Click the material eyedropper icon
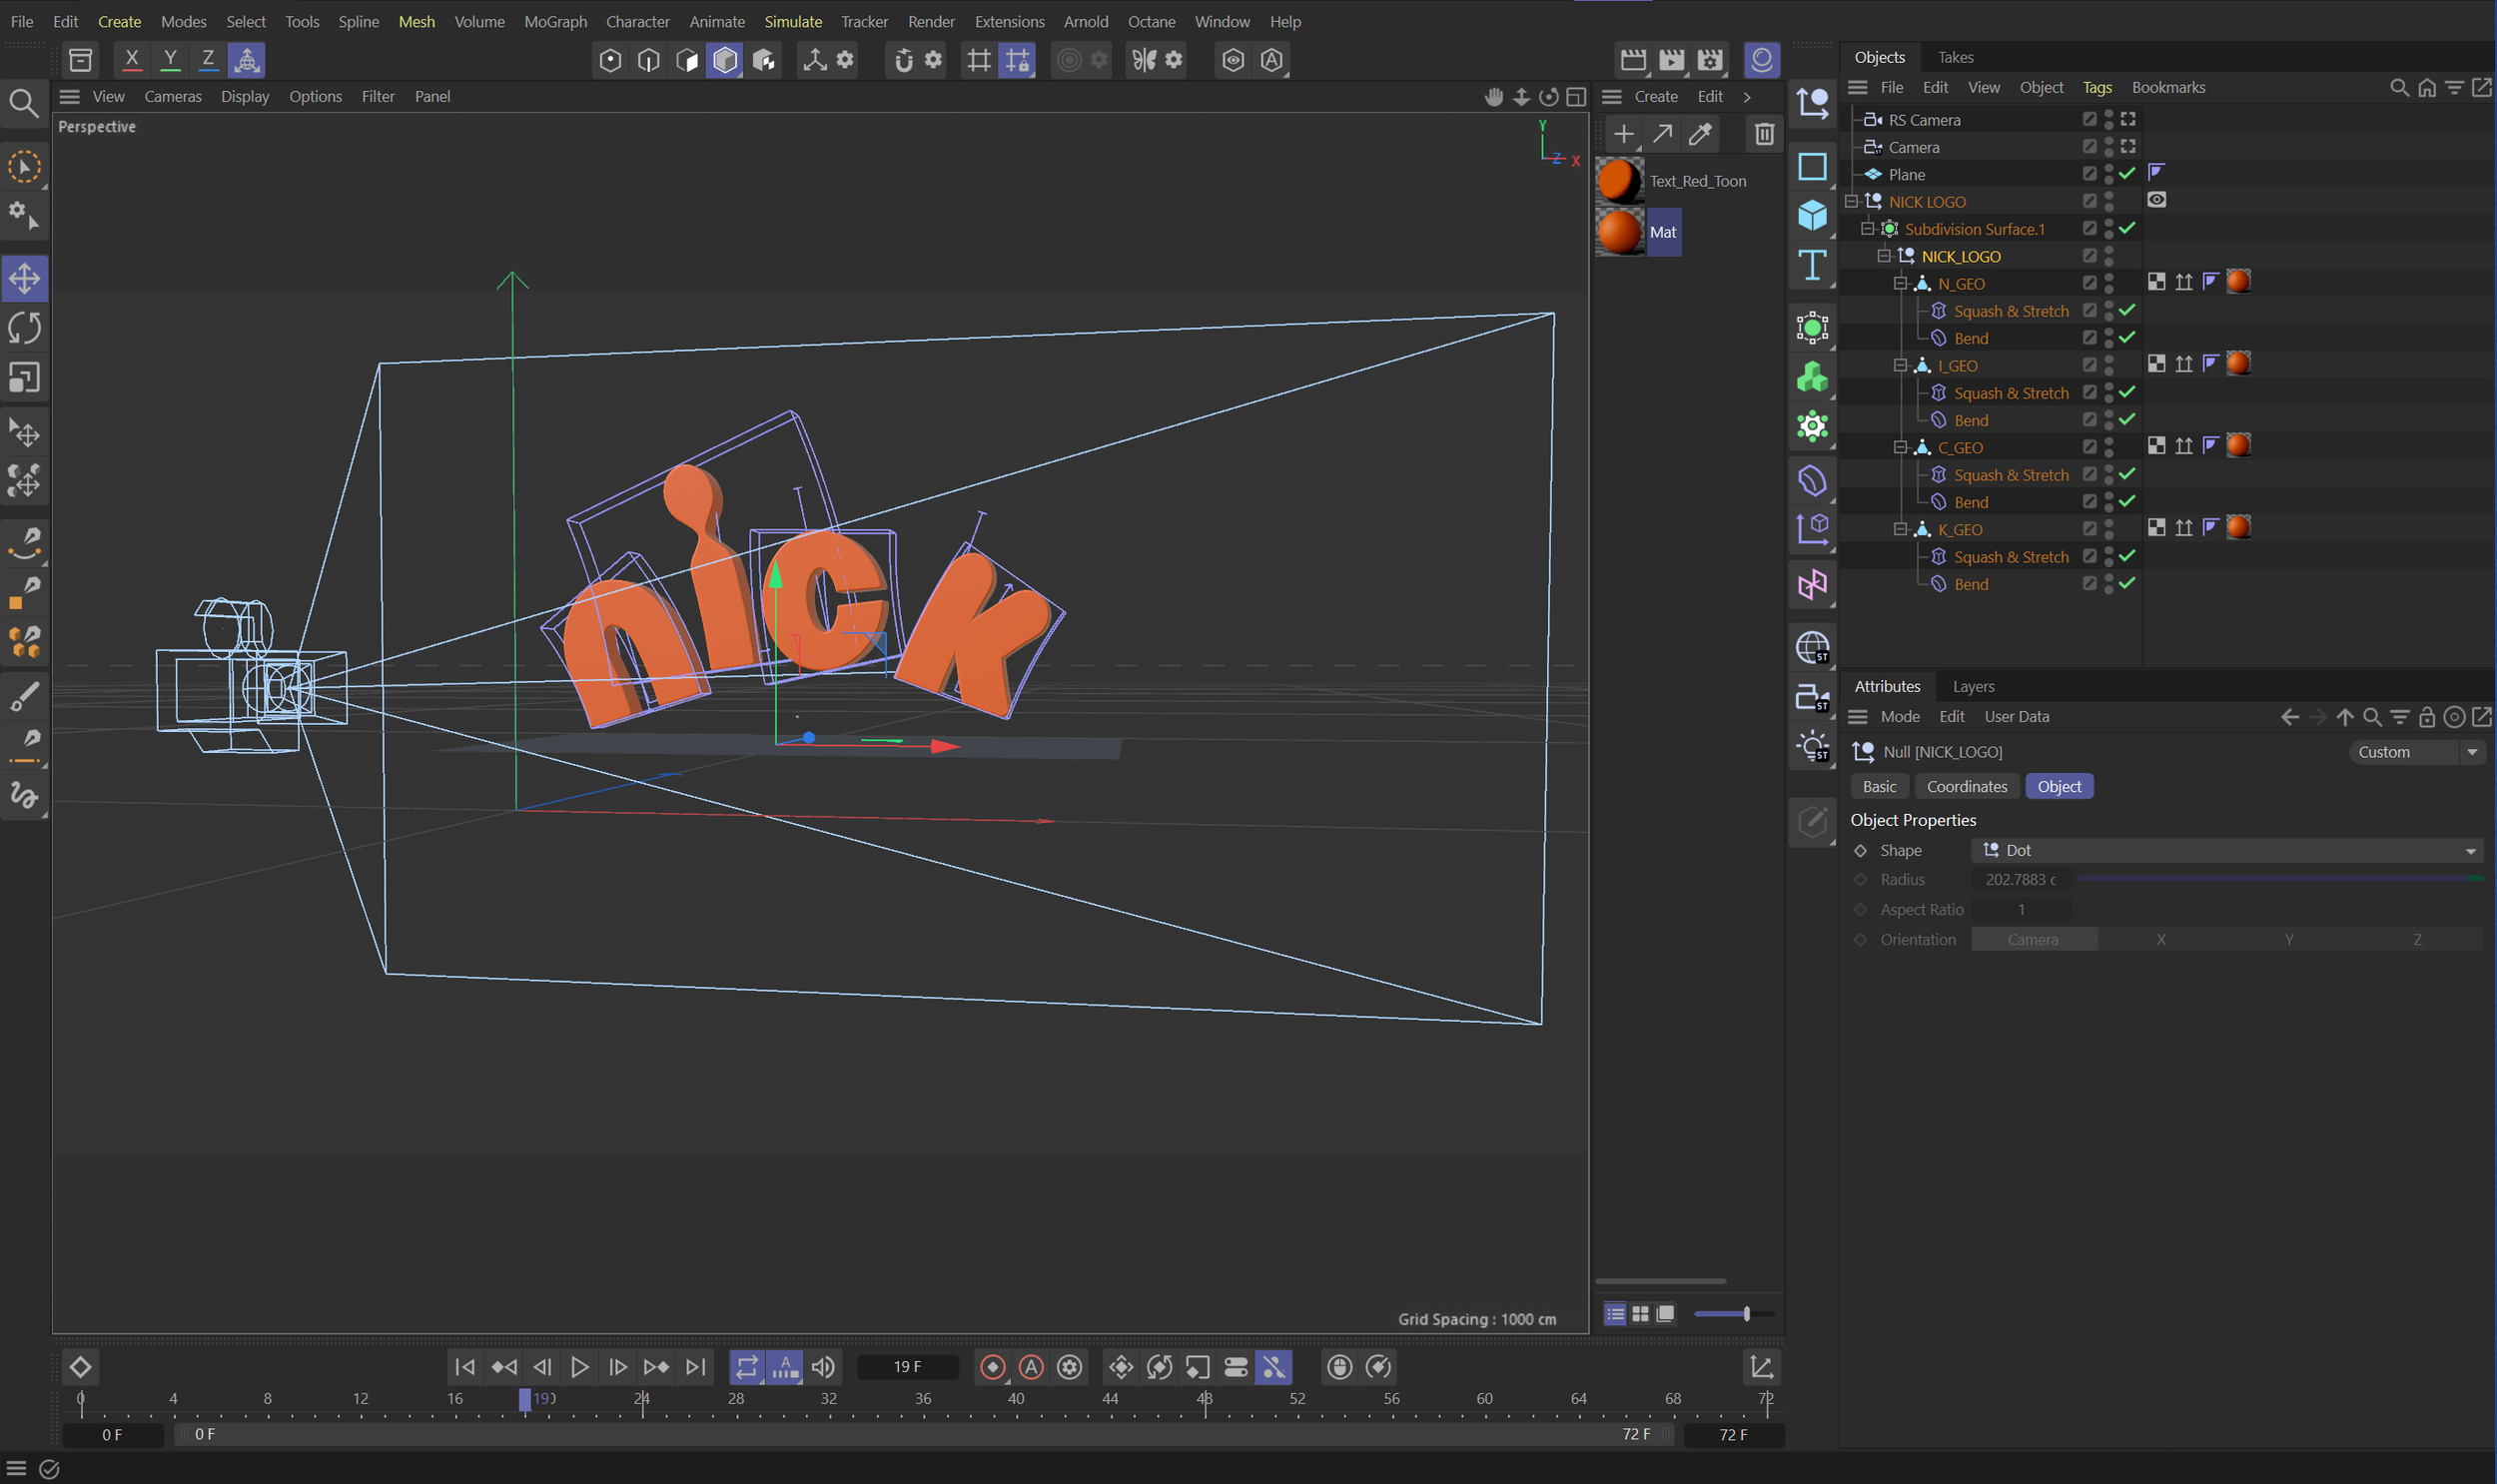The image size is (2497, 1484). click(x=1700, y=134)
